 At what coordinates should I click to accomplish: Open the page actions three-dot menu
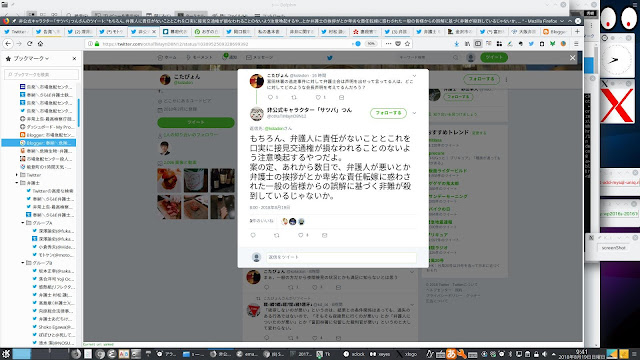click(x=388, y=44)
